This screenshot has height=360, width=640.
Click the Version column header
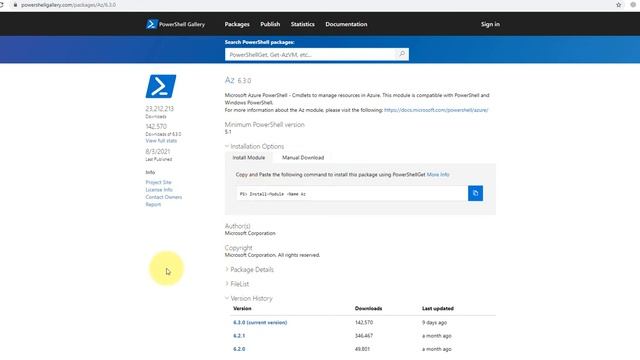[x=242, y=308]
